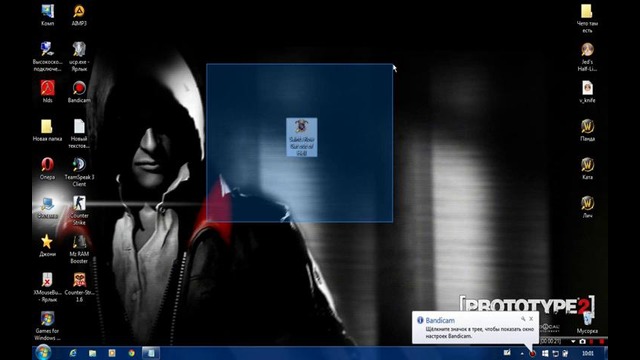This screenshot has height=360, width=640.
Task: Select the Новый текстов... document file
Action: tap(79, 133)
